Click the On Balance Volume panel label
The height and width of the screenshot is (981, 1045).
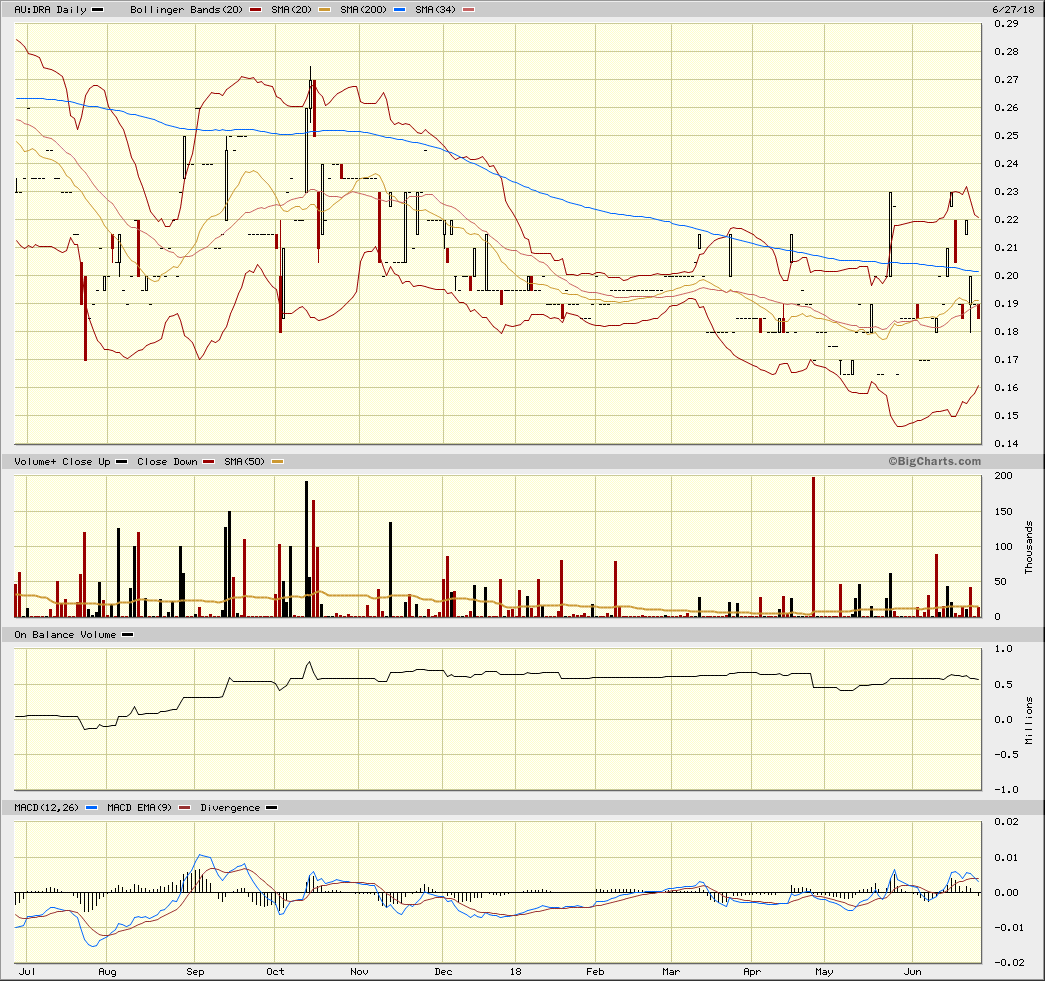(x=65, y=635)
